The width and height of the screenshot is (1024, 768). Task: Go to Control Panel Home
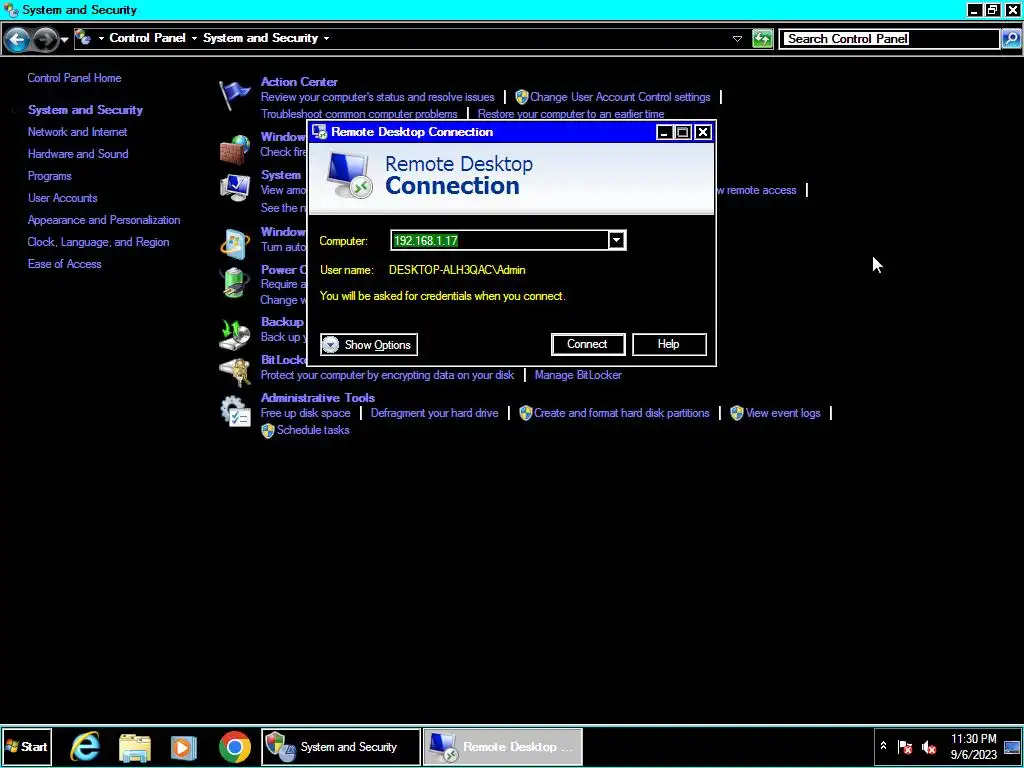click(x=74, y=78)
